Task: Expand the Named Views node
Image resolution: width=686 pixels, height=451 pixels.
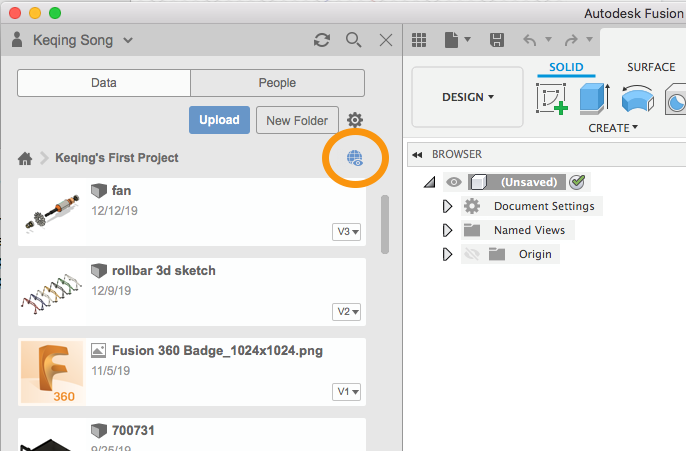Action: (447, 230)
